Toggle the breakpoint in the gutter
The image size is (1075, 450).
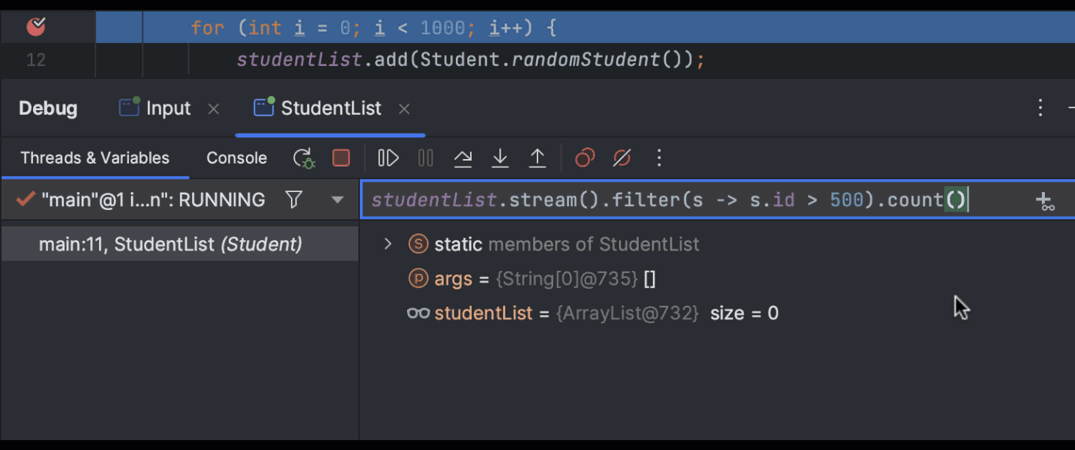[36, 27]
